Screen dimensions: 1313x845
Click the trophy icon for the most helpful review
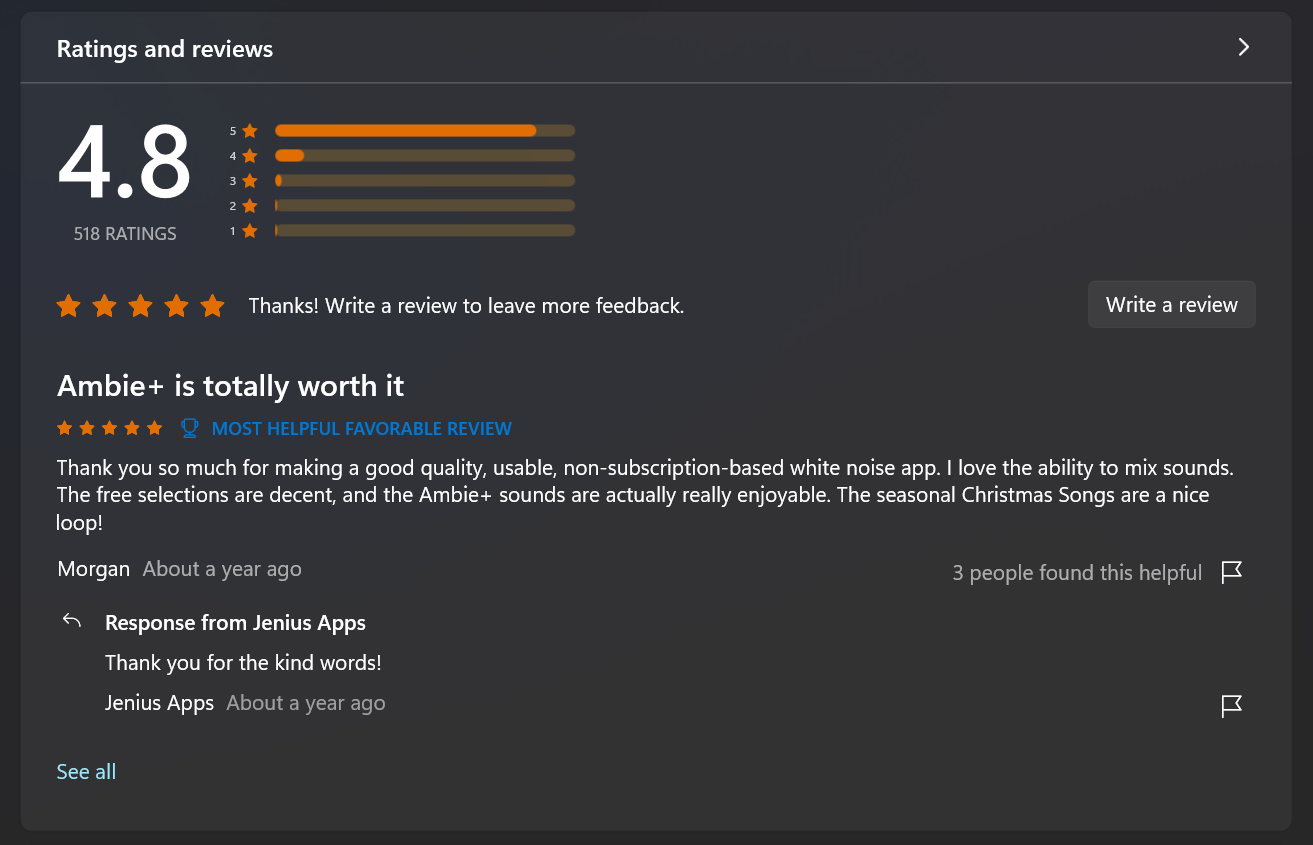point(189,428)
